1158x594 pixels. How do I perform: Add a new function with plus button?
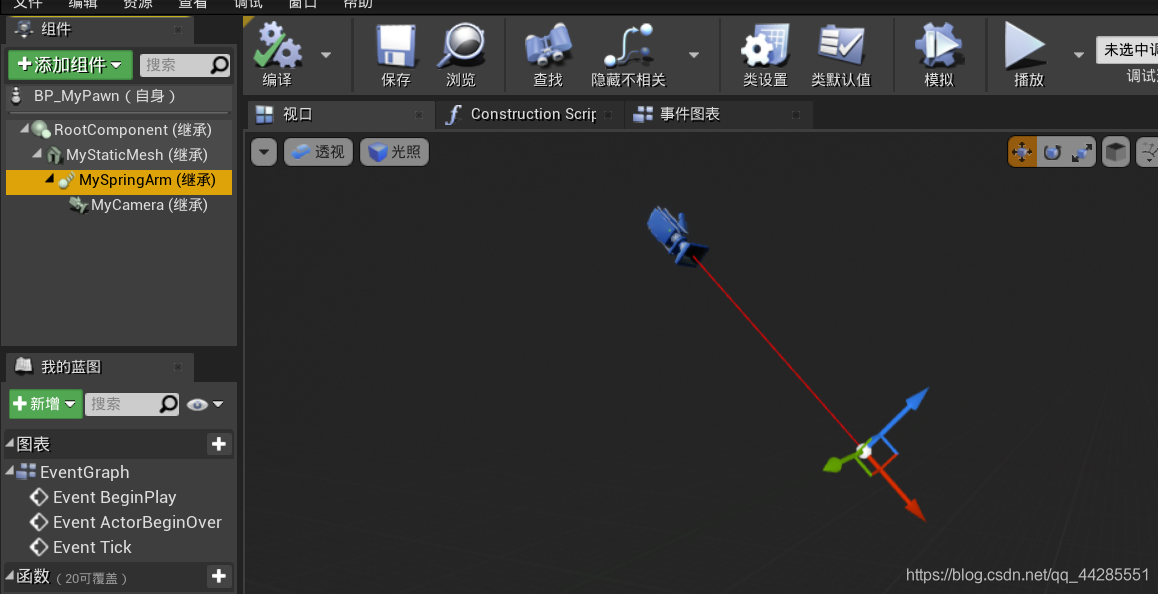[x=219, y=576]
